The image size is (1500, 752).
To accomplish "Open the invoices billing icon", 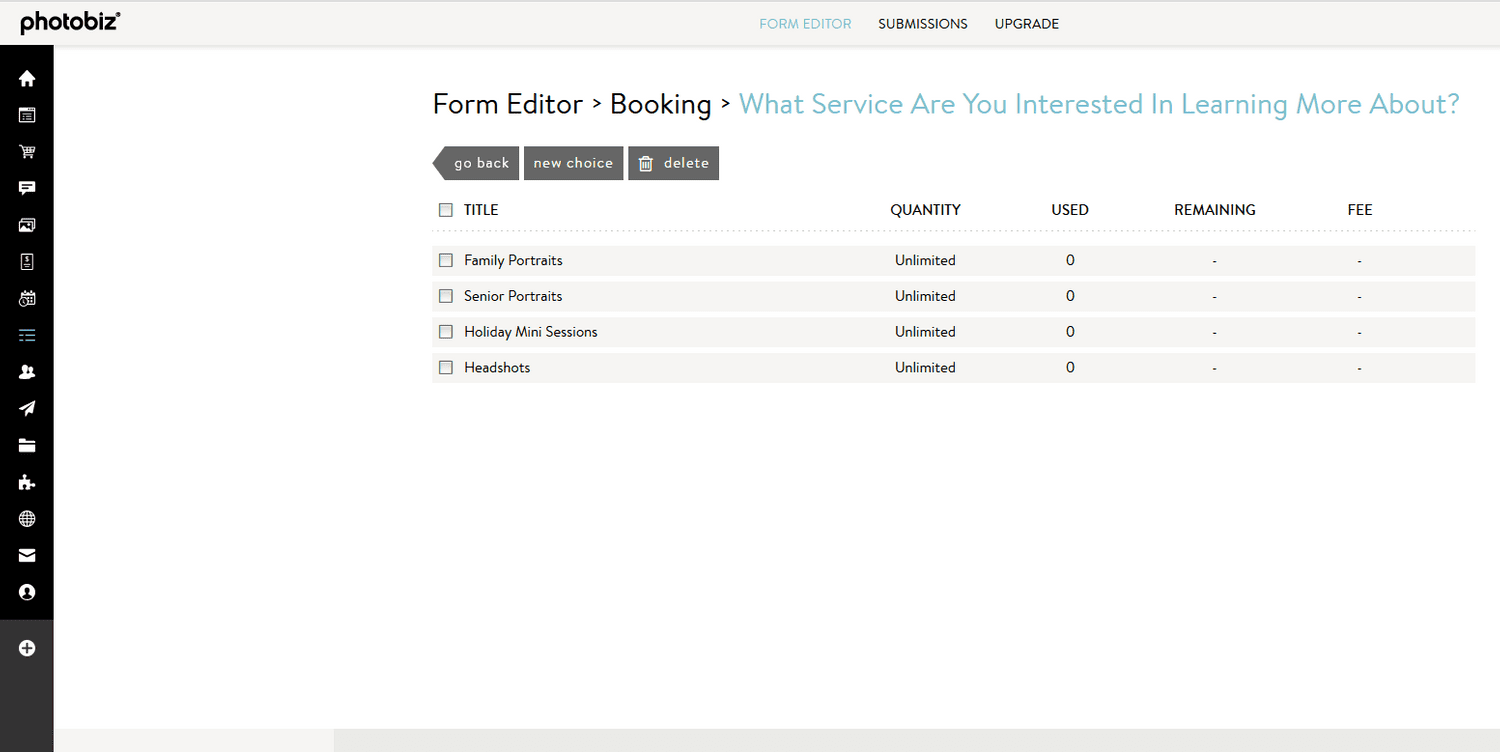I will tap(27, 261).
